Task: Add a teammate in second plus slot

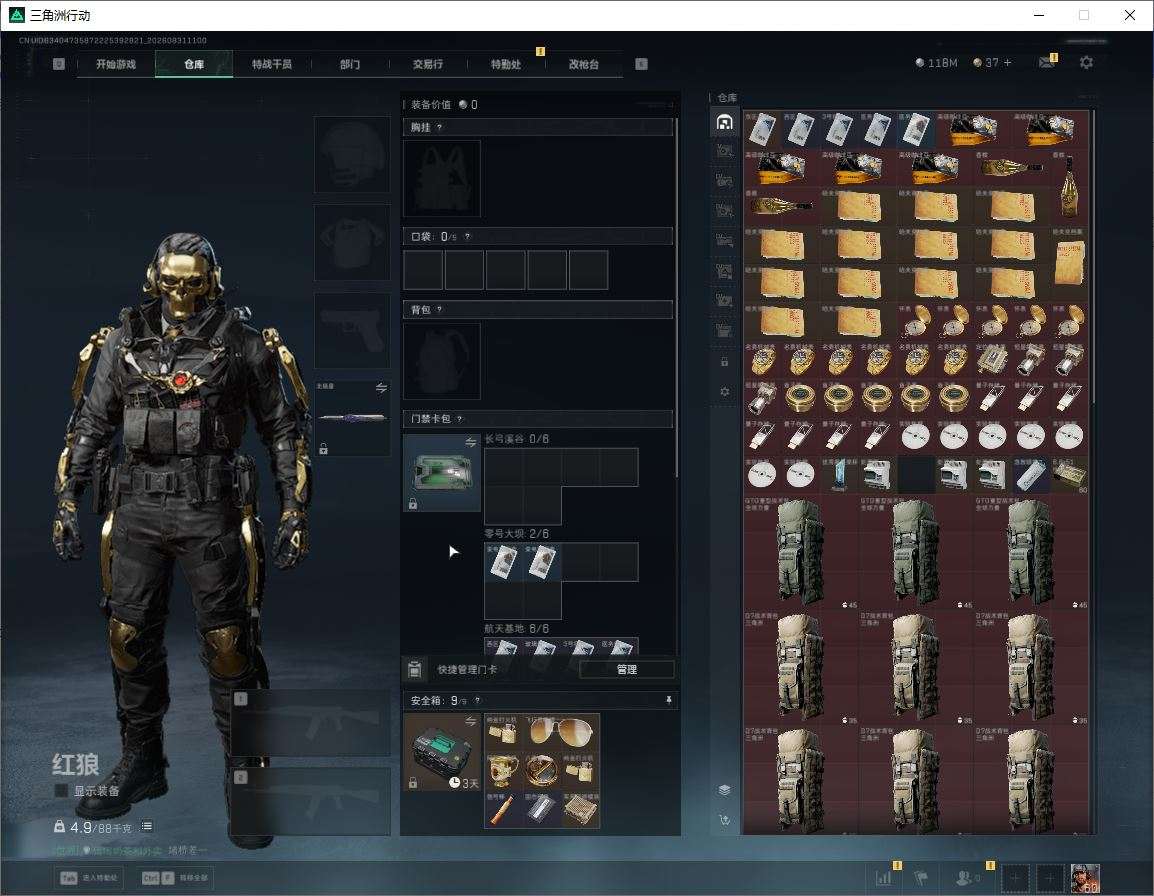Action: pyautogui.click(x=1050, y=877)
